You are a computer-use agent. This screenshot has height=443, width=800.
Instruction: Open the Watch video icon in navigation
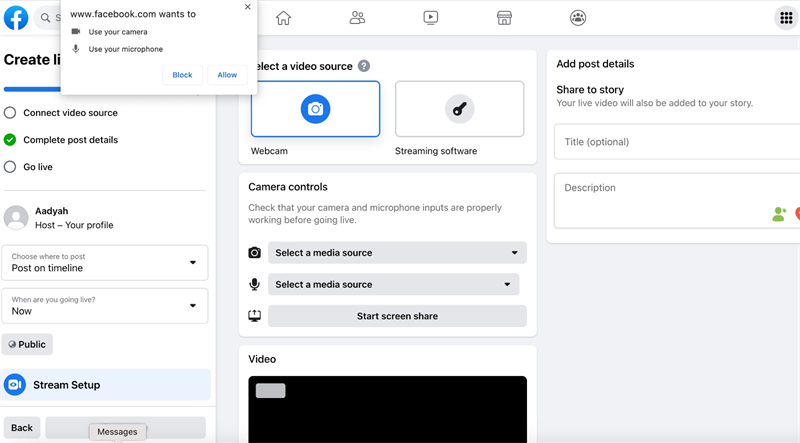point(430,18)
